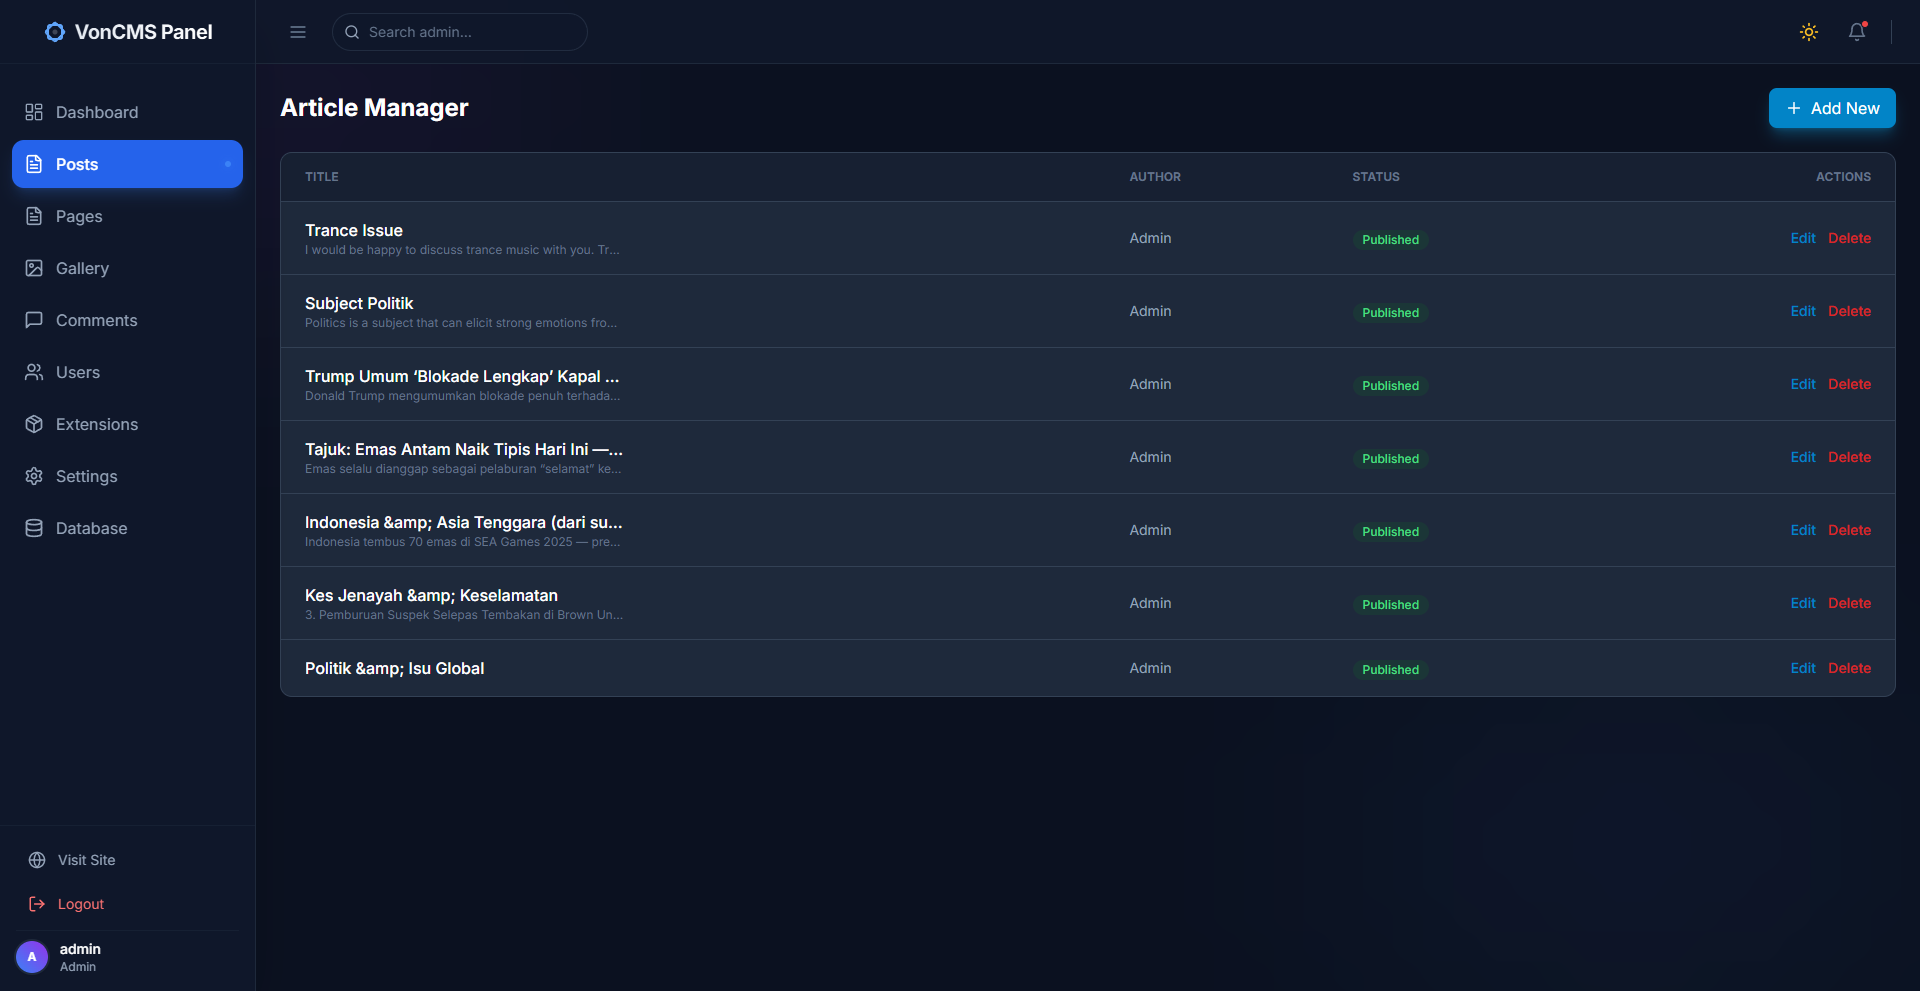Click the Search admin field
Screen dimensions: 1920x991
point(460,32)
